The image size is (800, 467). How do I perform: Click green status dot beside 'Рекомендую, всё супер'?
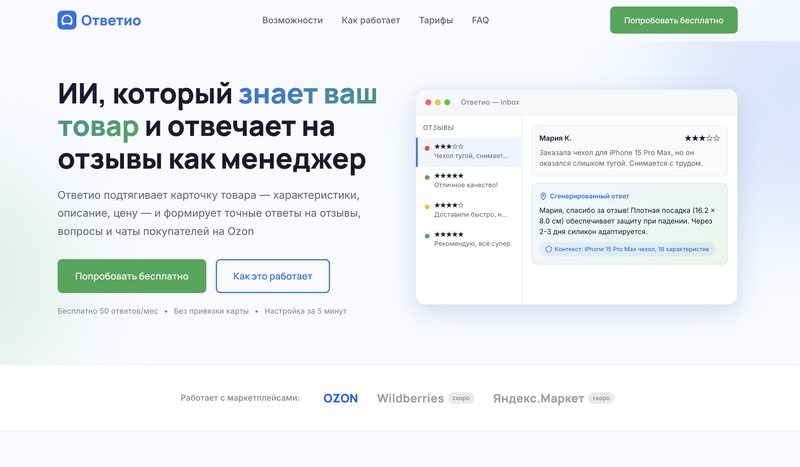point(427,236)
